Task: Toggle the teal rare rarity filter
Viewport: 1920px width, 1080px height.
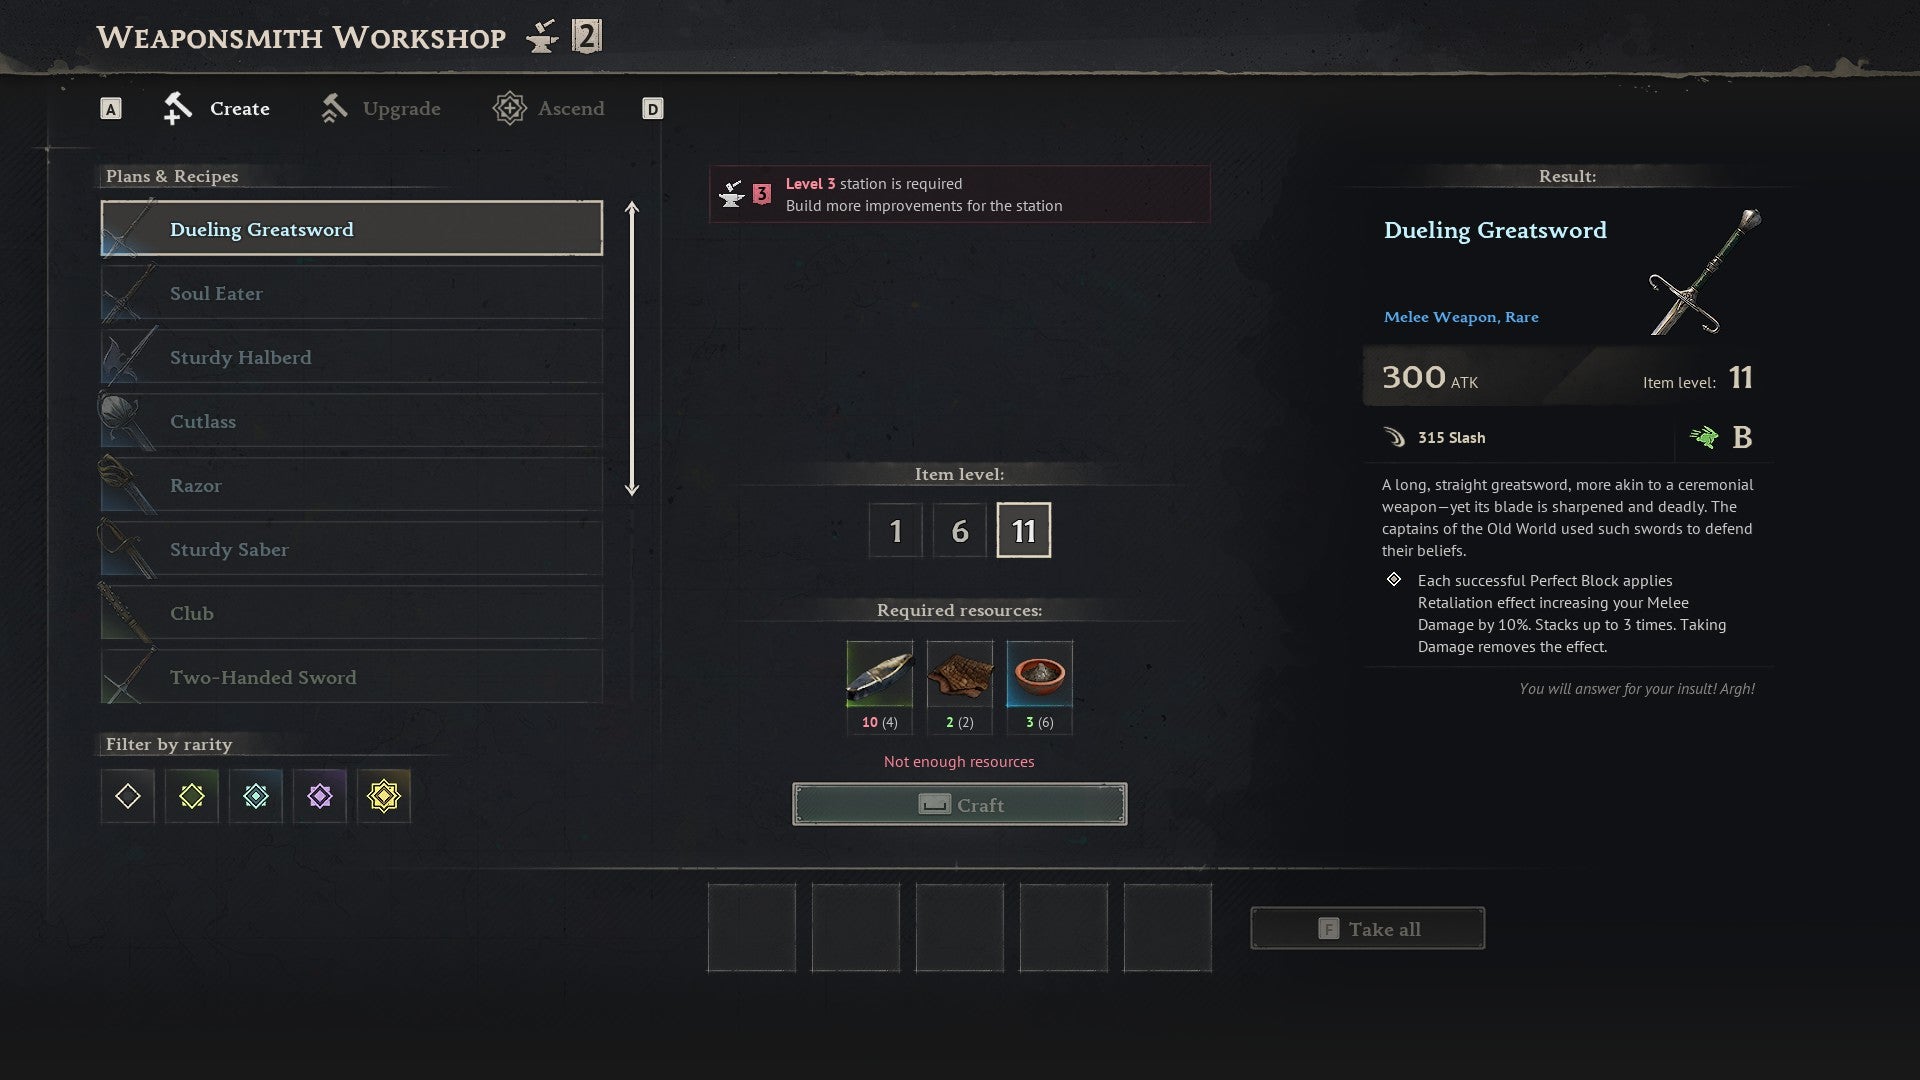Action: click(x=256, y=796)
